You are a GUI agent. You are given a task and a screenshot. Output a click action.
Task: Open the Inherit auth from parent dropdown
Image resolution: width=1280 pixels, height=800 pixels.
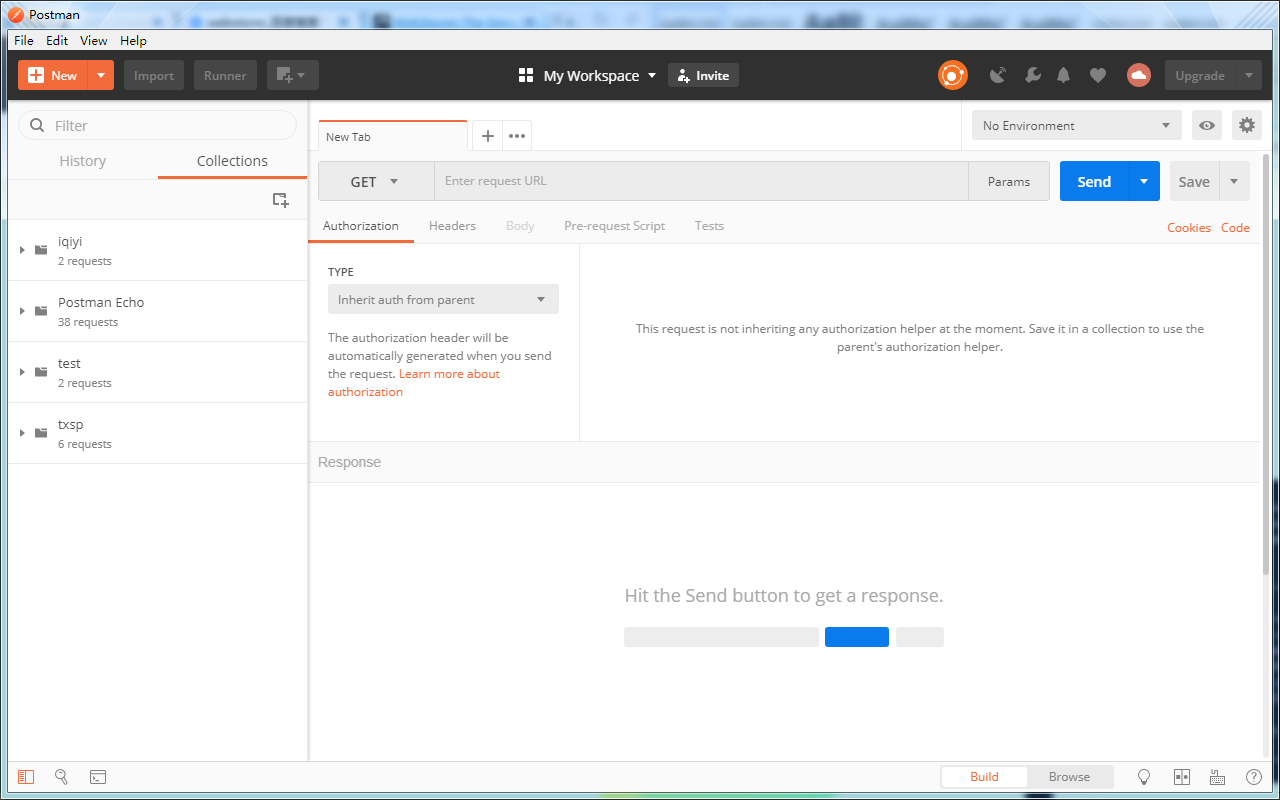click(x=443, y=299)
